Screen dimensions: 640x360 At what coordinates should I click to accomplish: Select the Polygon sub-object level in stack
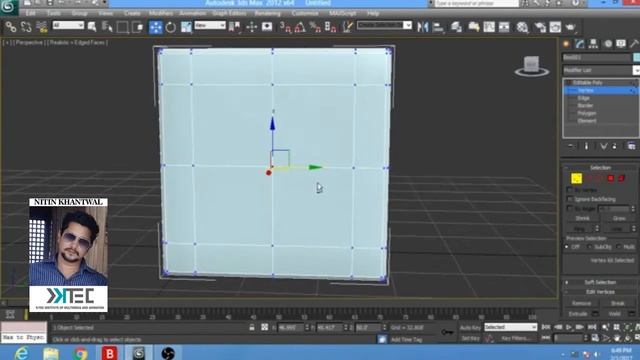coord(587,113)
